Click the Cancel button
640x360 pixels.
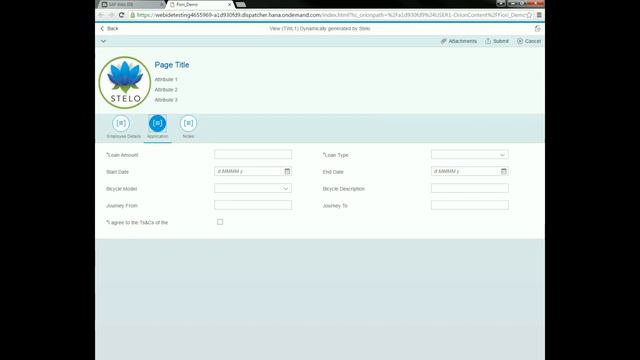coord(529,41)
